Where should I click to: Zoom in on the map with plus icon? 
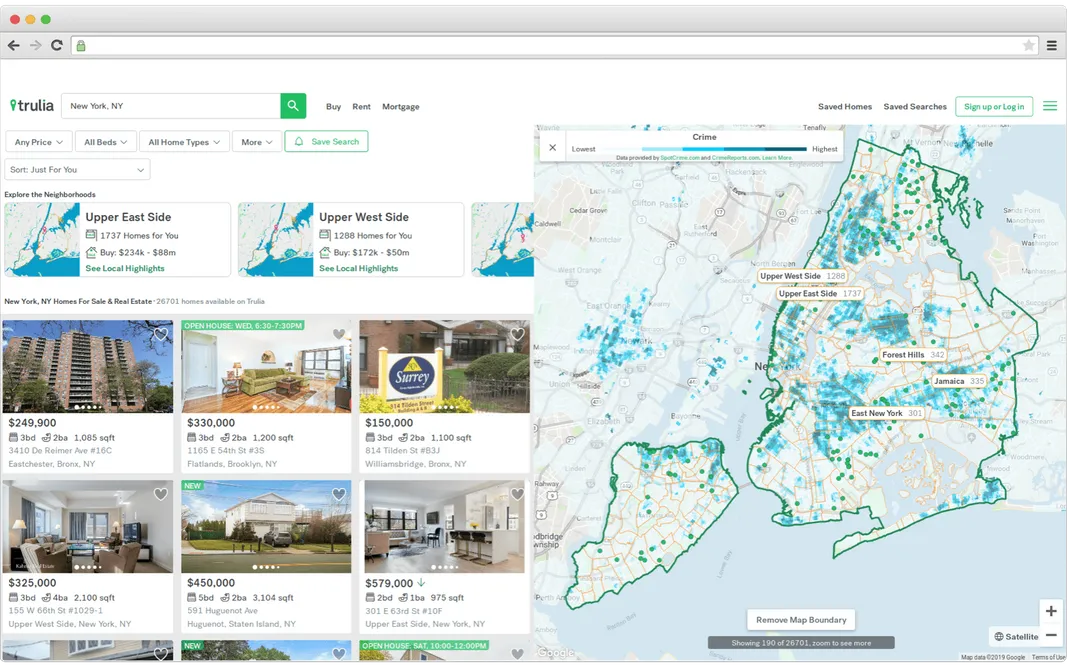(x=1051, y=610)
